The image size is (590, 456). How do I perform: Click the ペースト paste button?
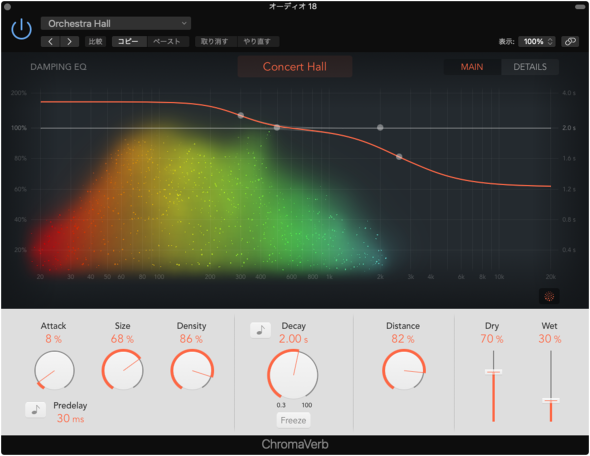[167, 41]
